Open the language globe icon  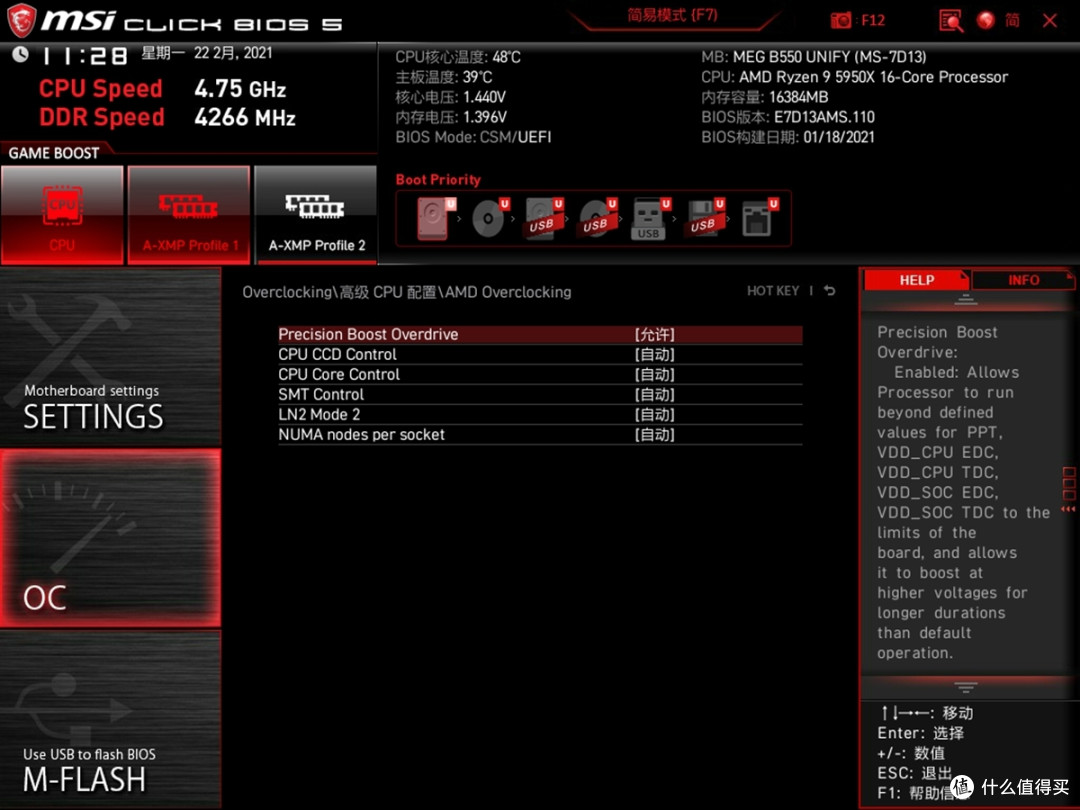[986, 20]
